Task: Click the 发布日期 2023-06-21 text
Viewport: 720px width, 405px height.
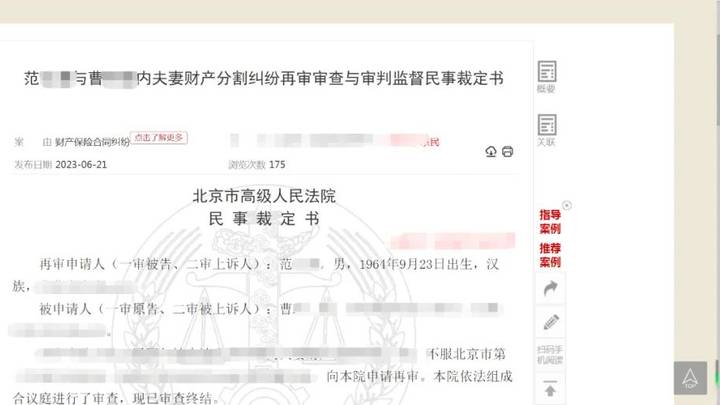Action: (61, 164)
